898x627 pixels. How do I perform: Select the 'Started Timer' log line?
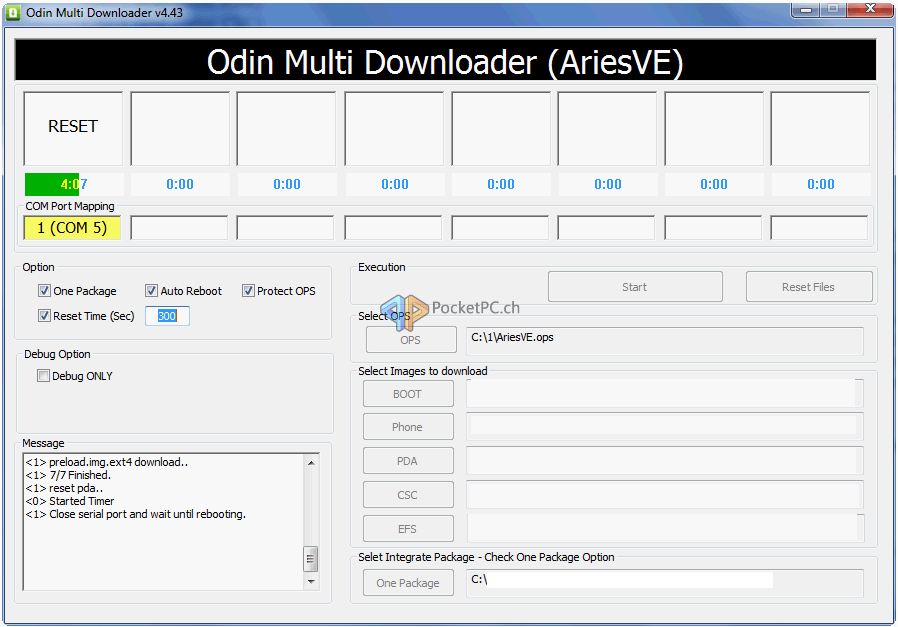(x=69, y=501)
